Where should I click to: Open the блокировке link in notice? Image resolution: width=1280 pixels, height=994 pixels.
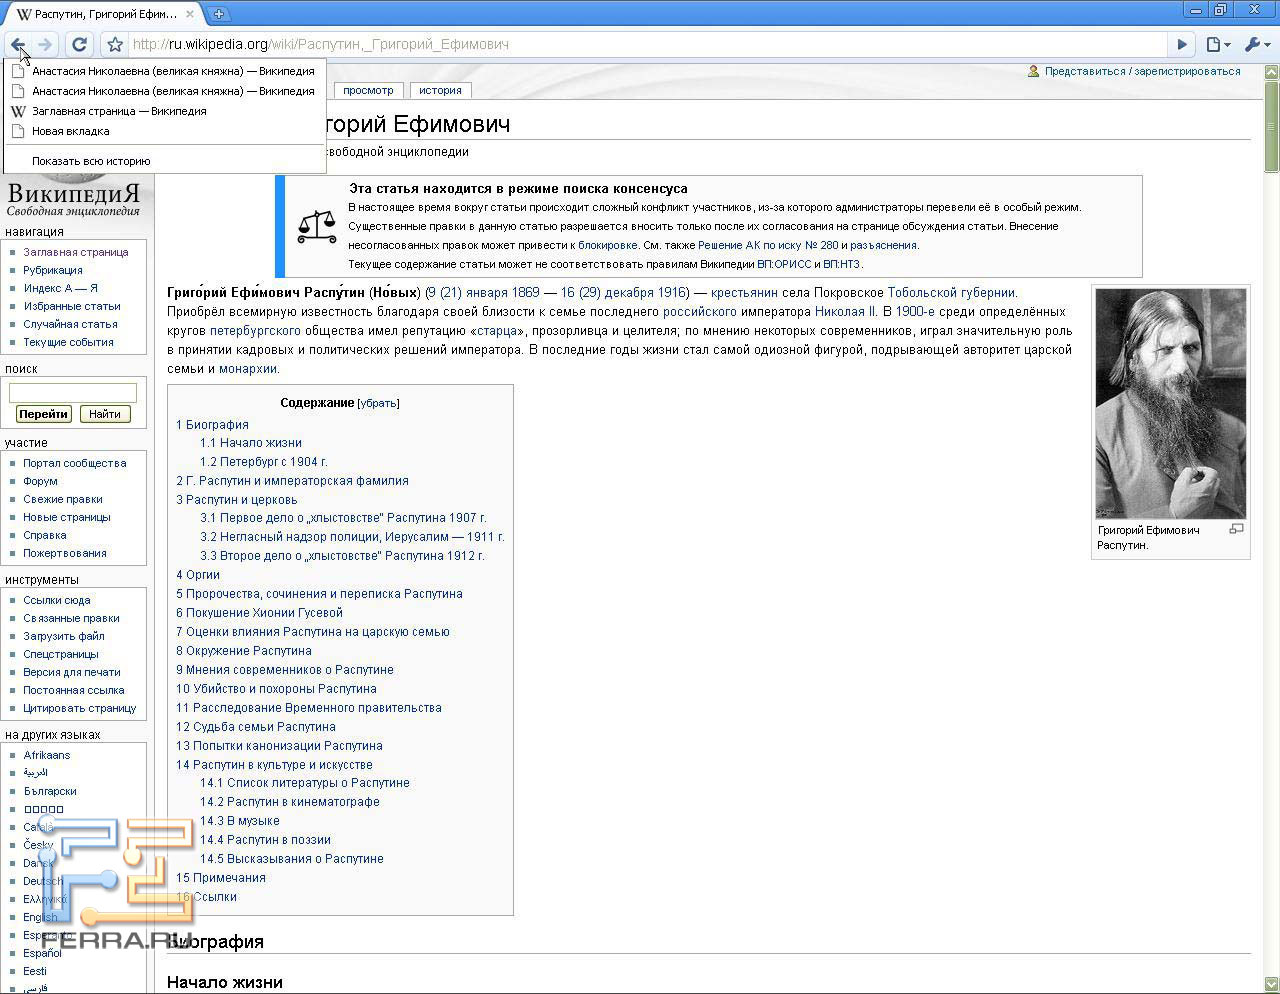pyautogui.click(x=608, y=245)
